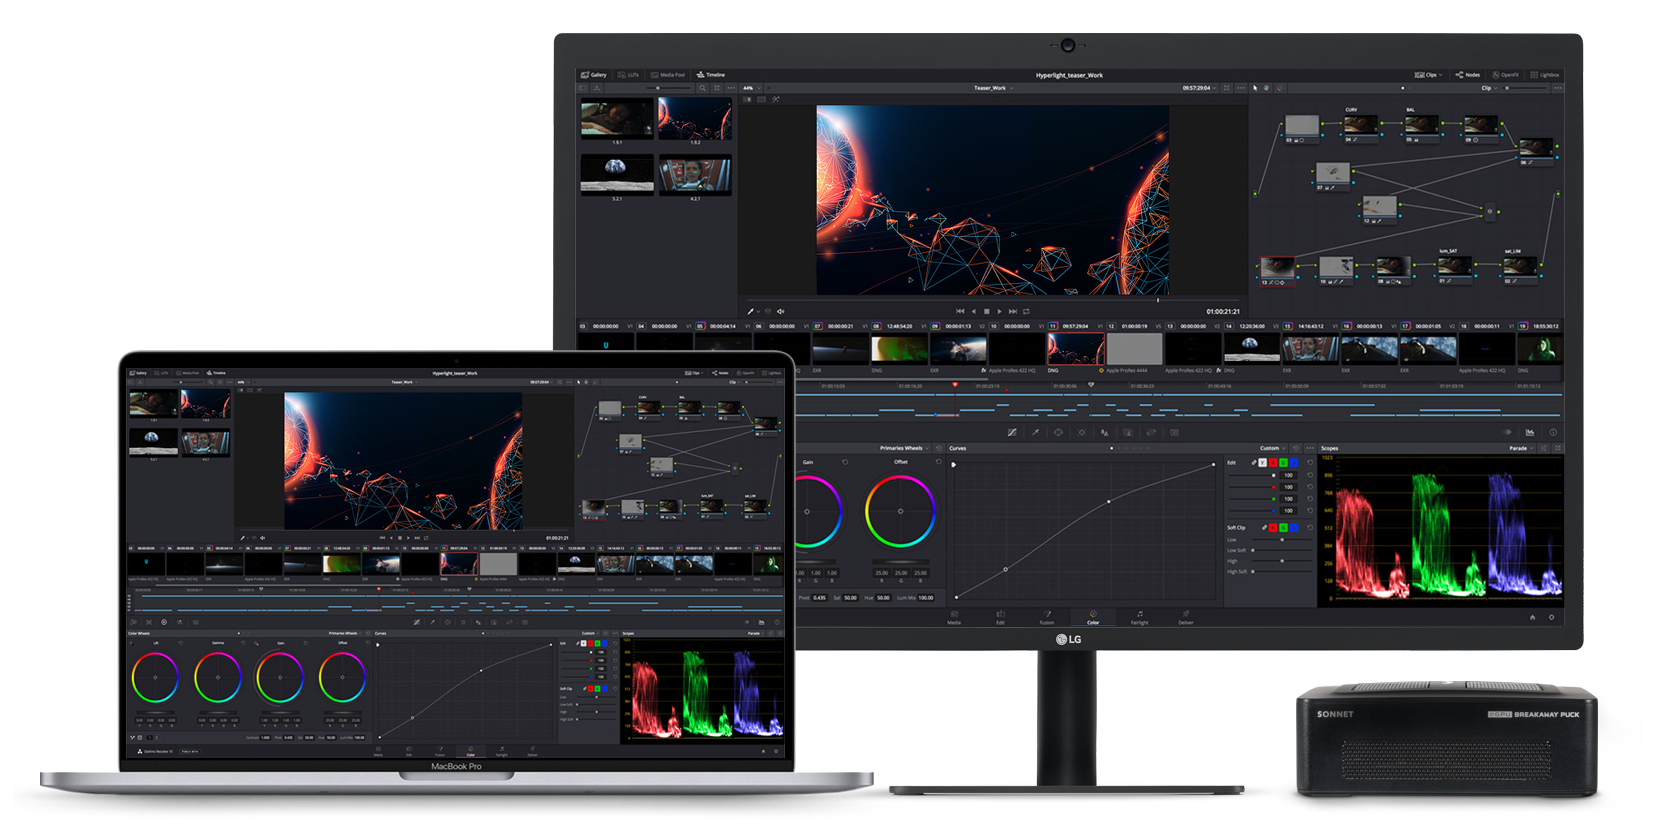The image size is (1669, 837).
Task: Open the Custom curves dropdown on monitor
Action: tap(1273, 448)
